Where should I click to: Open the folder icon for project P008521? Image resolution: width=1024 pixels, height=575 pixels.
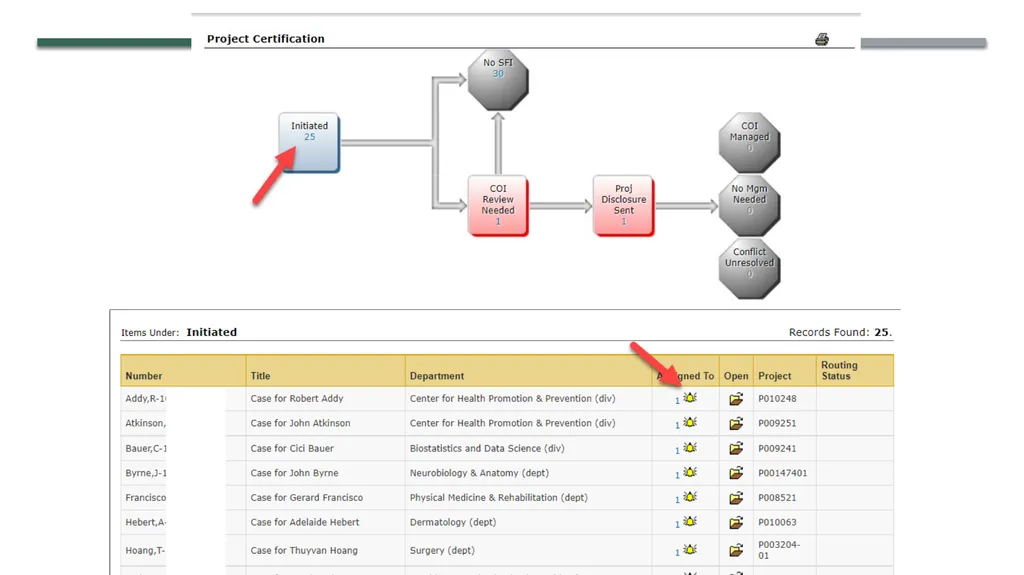click(x=736, y=498)
